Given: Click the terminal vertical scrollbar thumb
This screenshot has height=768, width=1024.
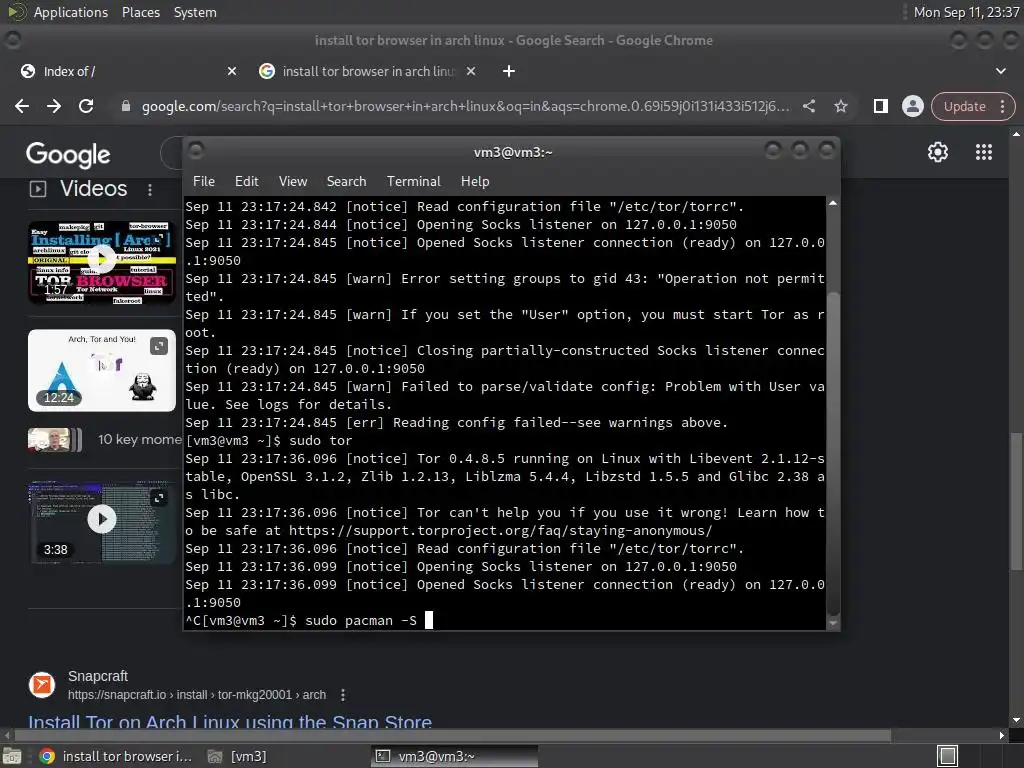Looking at the screenshot, I should [x=833, y=454].
